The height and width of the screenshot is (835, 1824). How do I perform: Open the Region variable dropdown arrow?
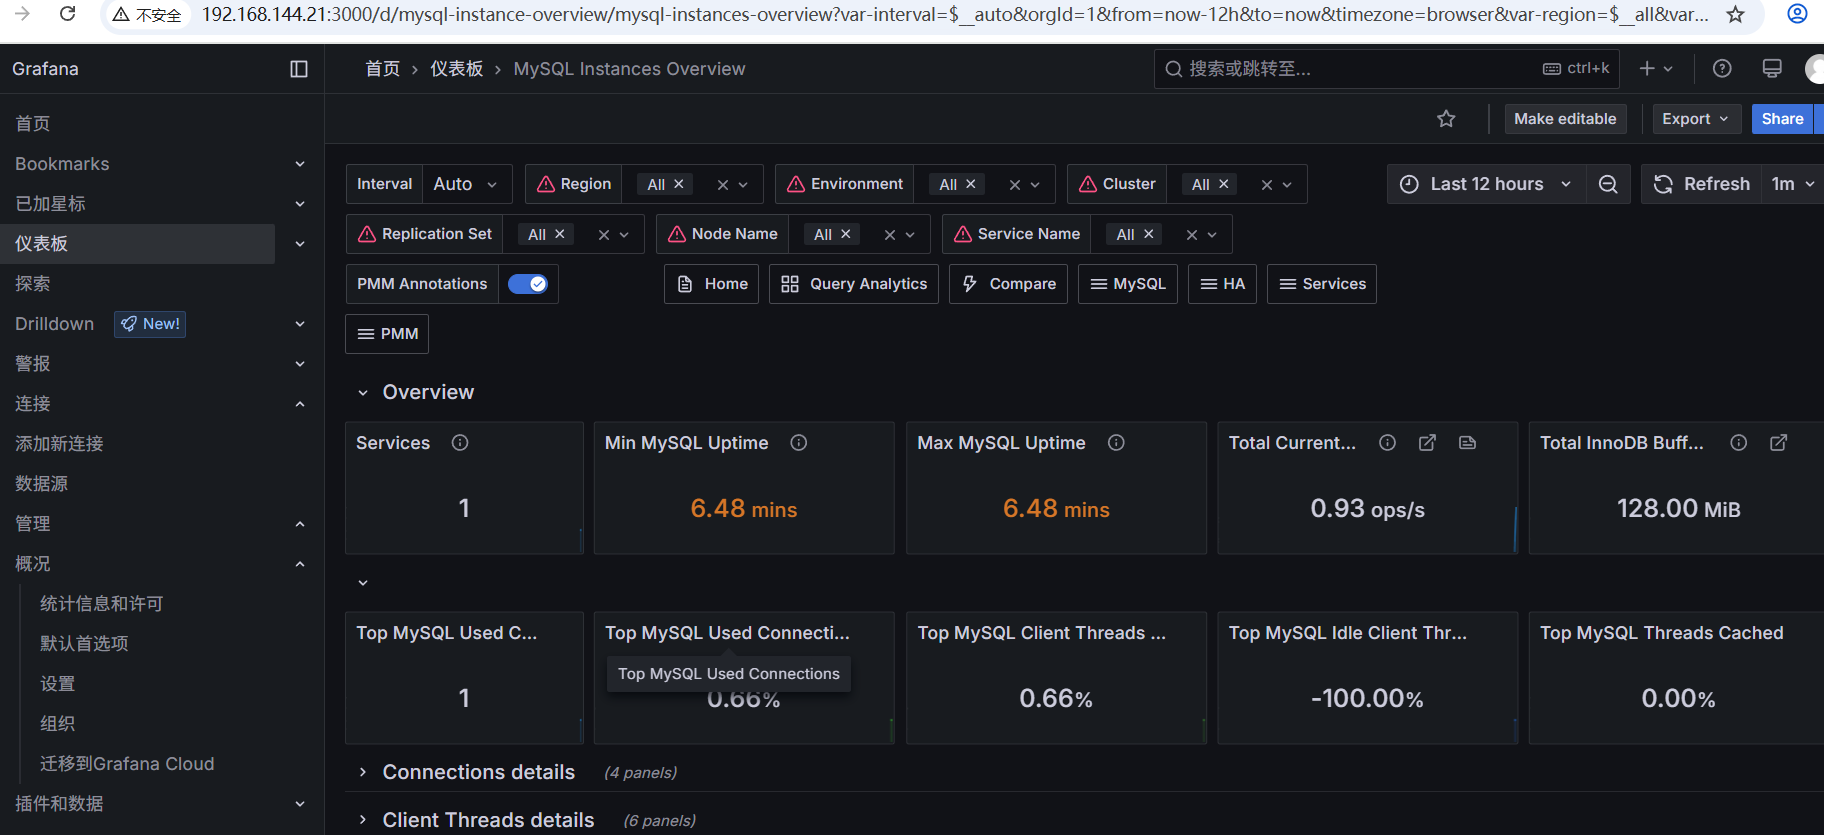pyautogui.click(x=743, y=185)
